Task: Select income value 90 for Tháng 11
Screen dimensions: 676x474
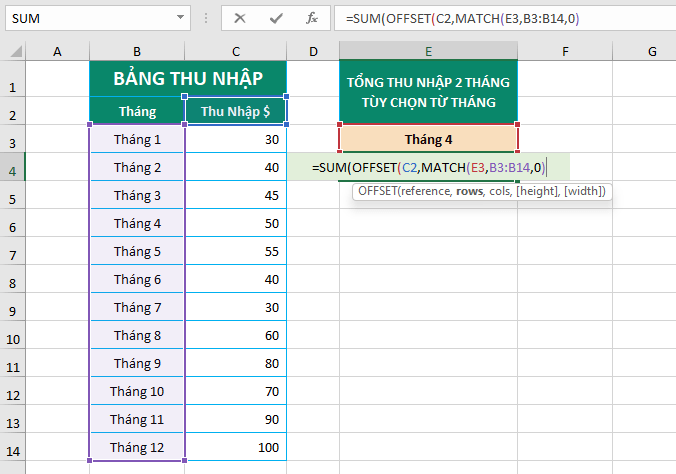Action: [x=236, y=419]
